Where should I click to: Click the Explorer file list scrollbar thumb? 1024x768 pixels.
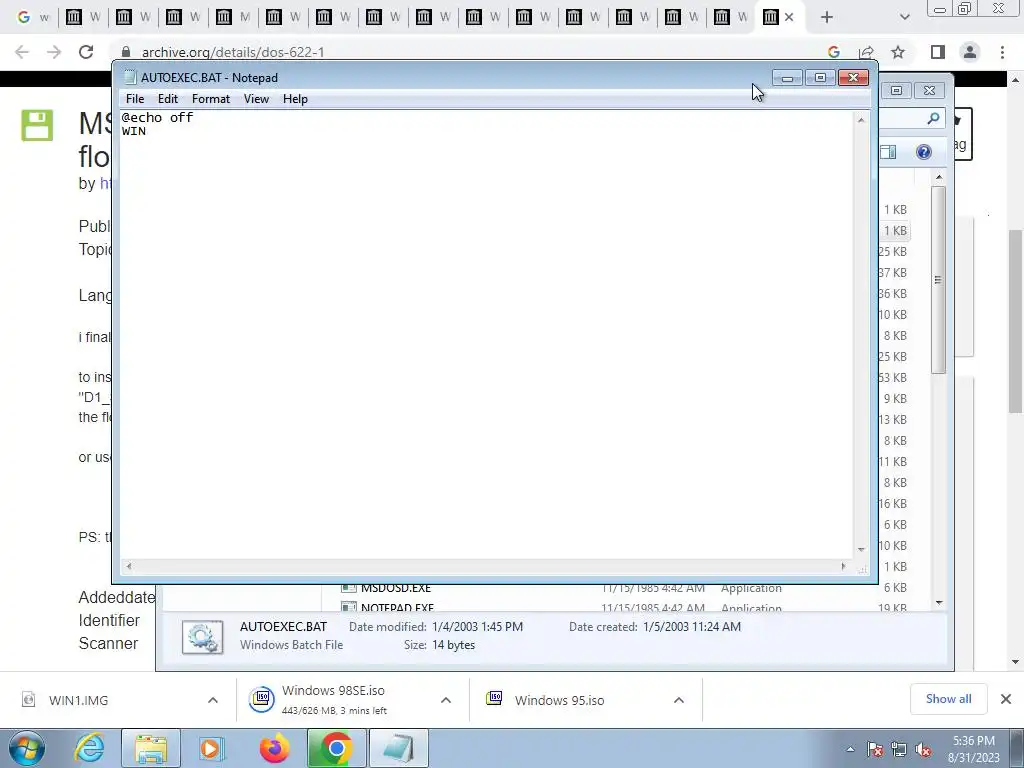(x=938, y=280)
